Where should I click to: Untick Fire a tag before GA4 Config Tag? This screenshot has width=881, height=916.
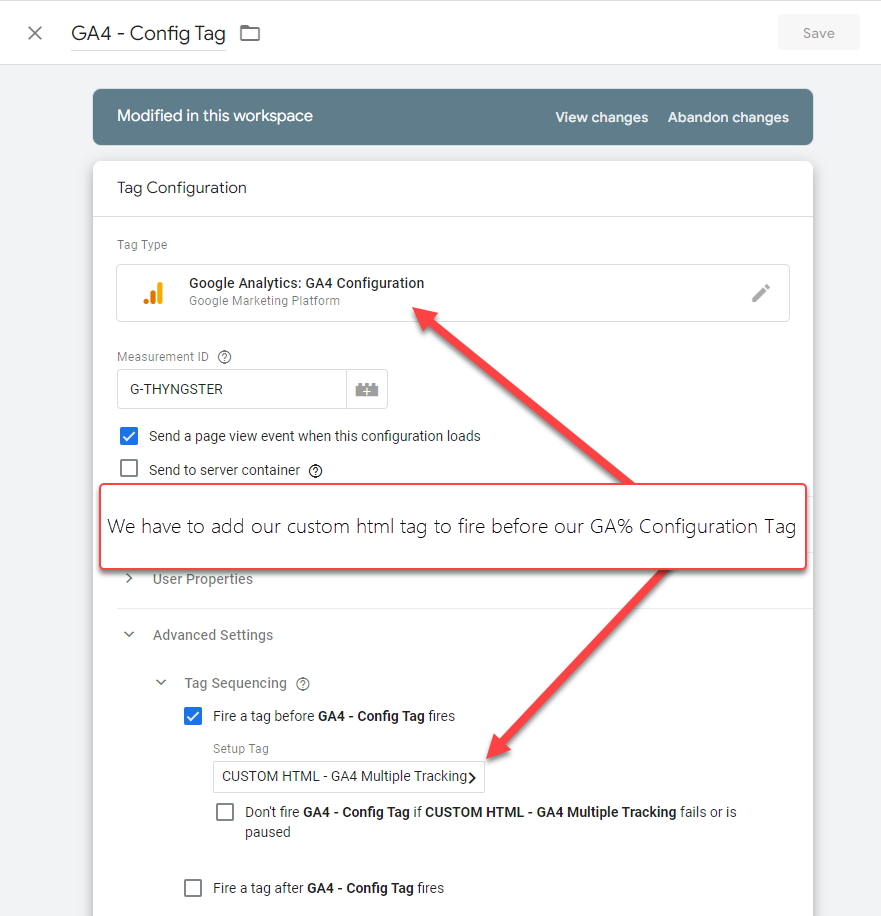tap(193, 716)
